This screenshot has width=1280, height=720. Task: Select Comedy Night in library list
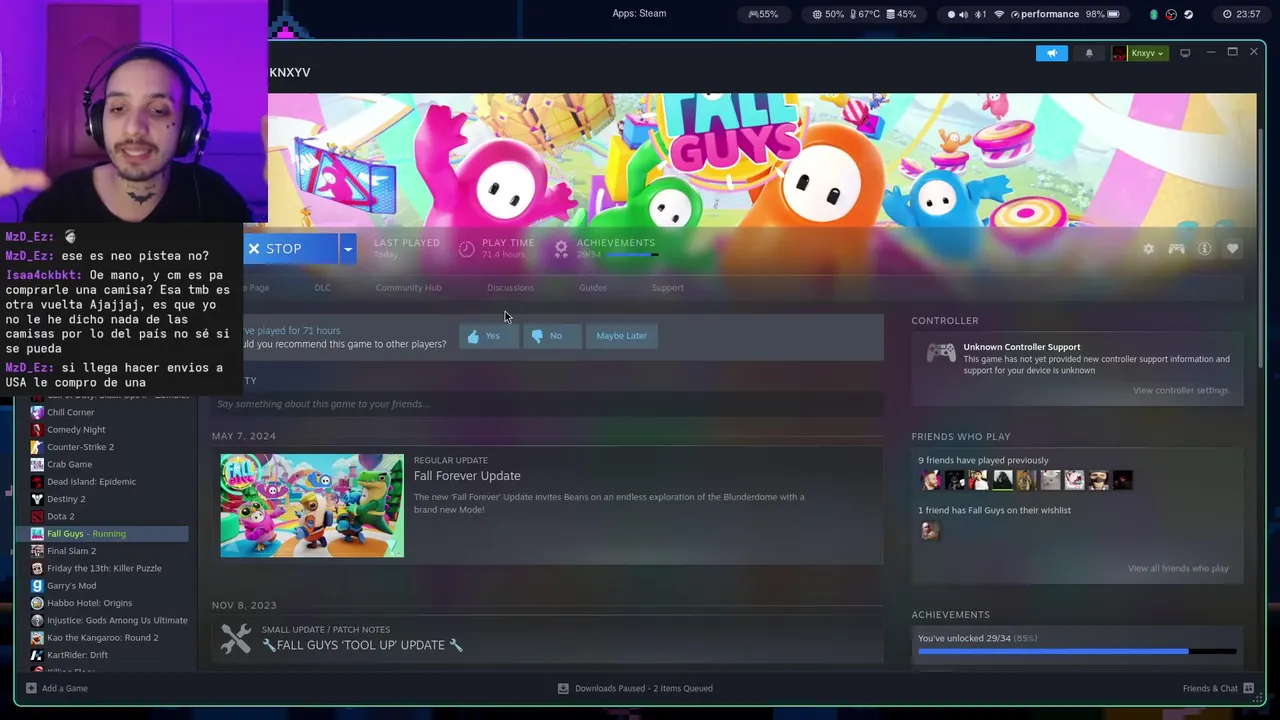(x=76, y=430)
